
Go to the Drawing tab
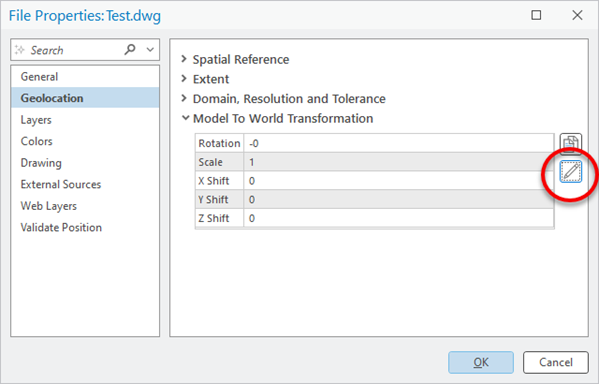85,163
